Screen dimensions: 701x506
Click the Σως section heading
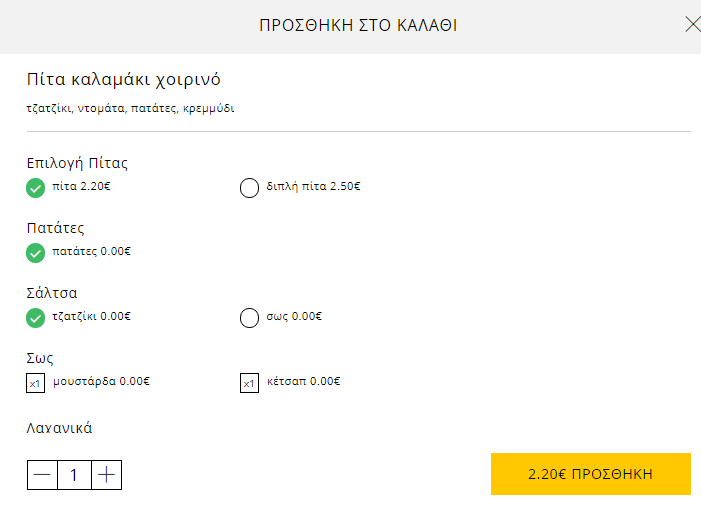coord(40,358)
